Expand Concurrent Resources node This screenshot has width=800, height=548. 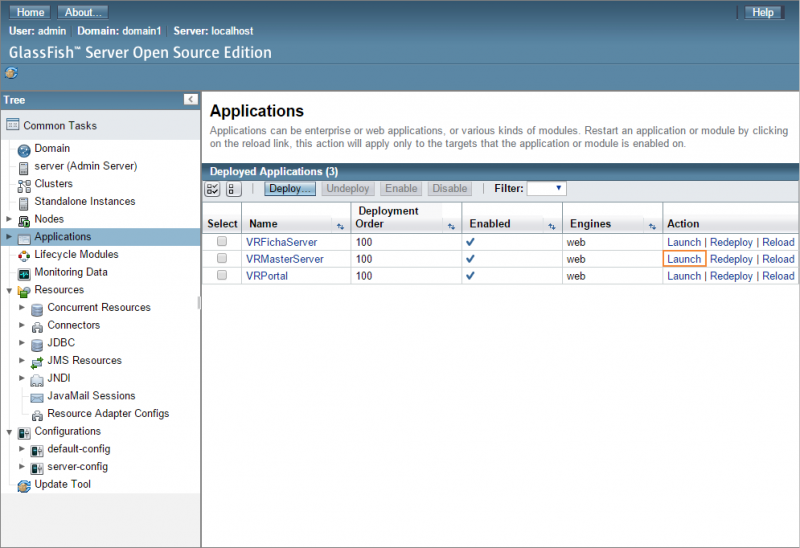22,307
